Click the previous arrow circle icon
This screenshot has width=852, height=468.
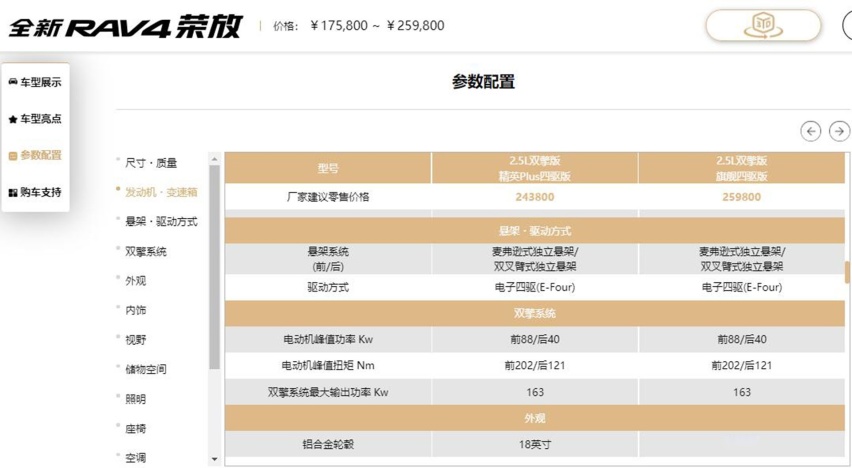coord(811,131)
